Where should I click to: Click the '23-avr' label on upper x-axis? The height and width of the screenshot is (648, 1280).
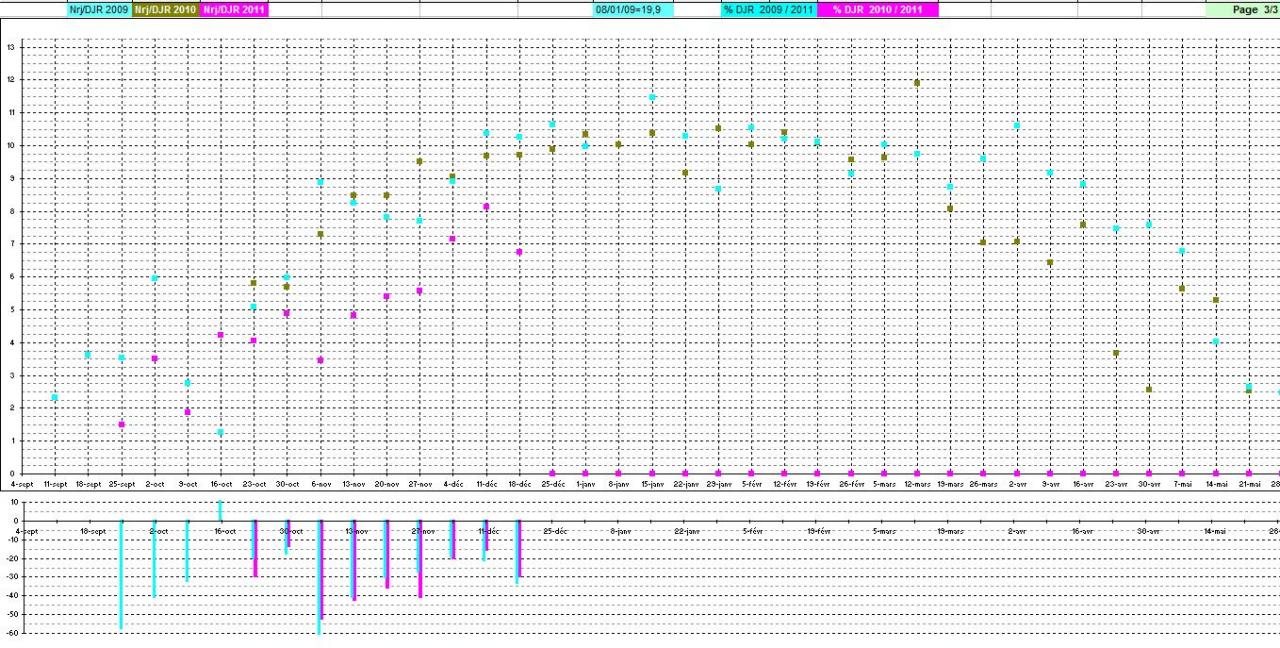[x=1116, y=483]
